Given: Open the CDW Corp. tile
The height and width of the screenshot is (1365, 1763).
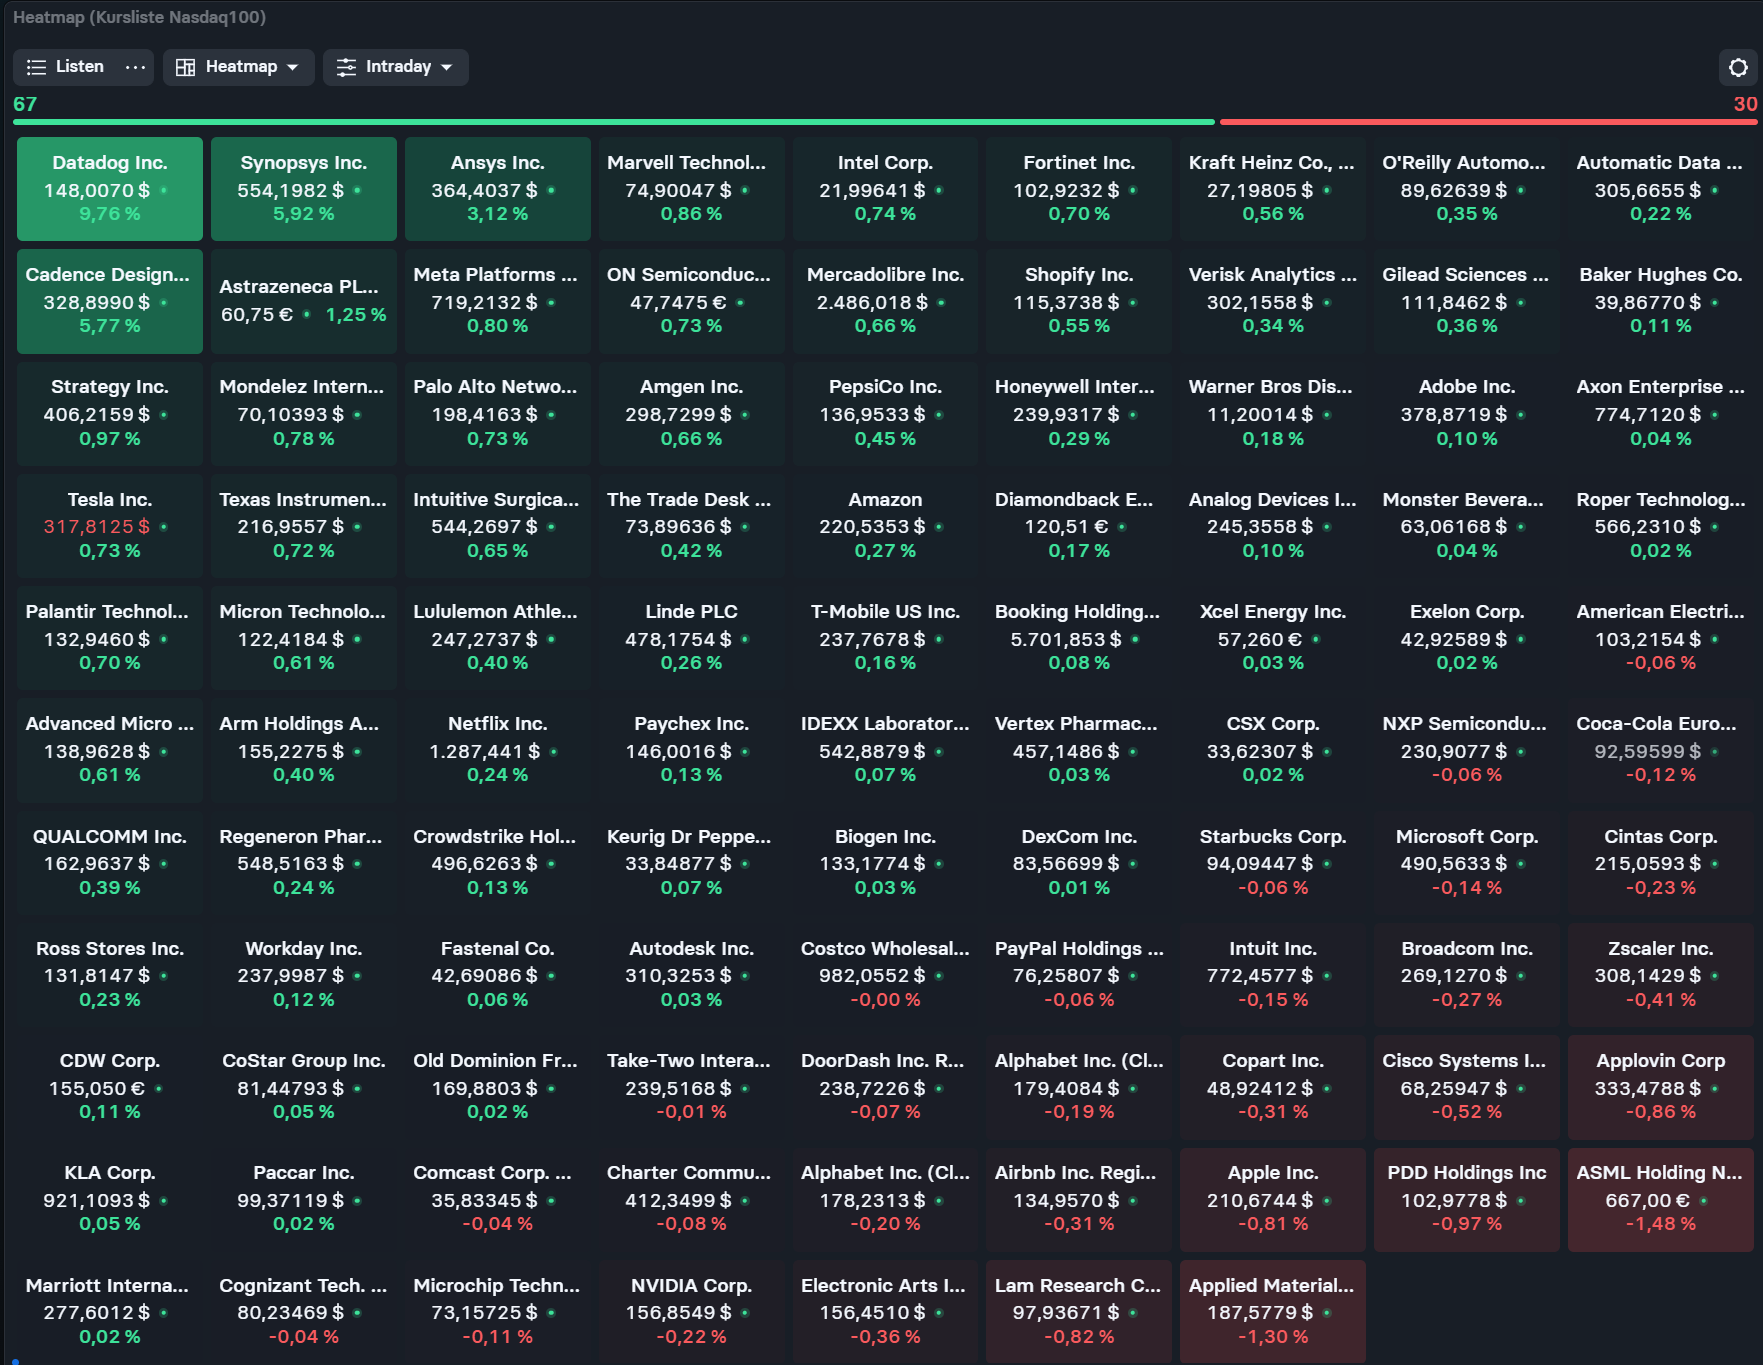Looking at the screenshot, I should coord(110,1087).
